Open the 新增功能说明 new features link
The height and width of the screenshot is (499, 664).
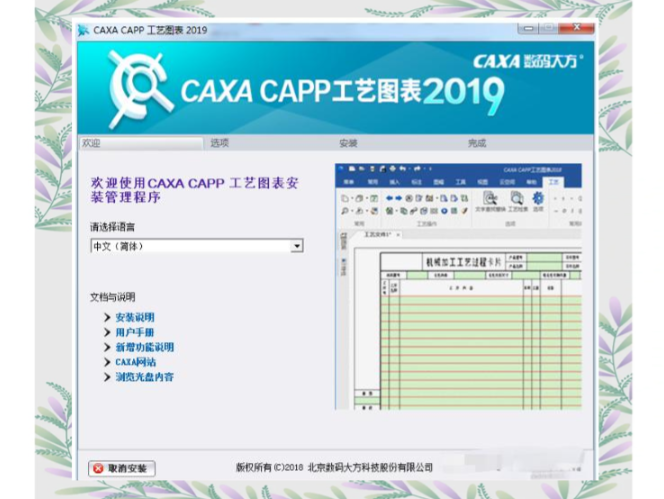145,347
